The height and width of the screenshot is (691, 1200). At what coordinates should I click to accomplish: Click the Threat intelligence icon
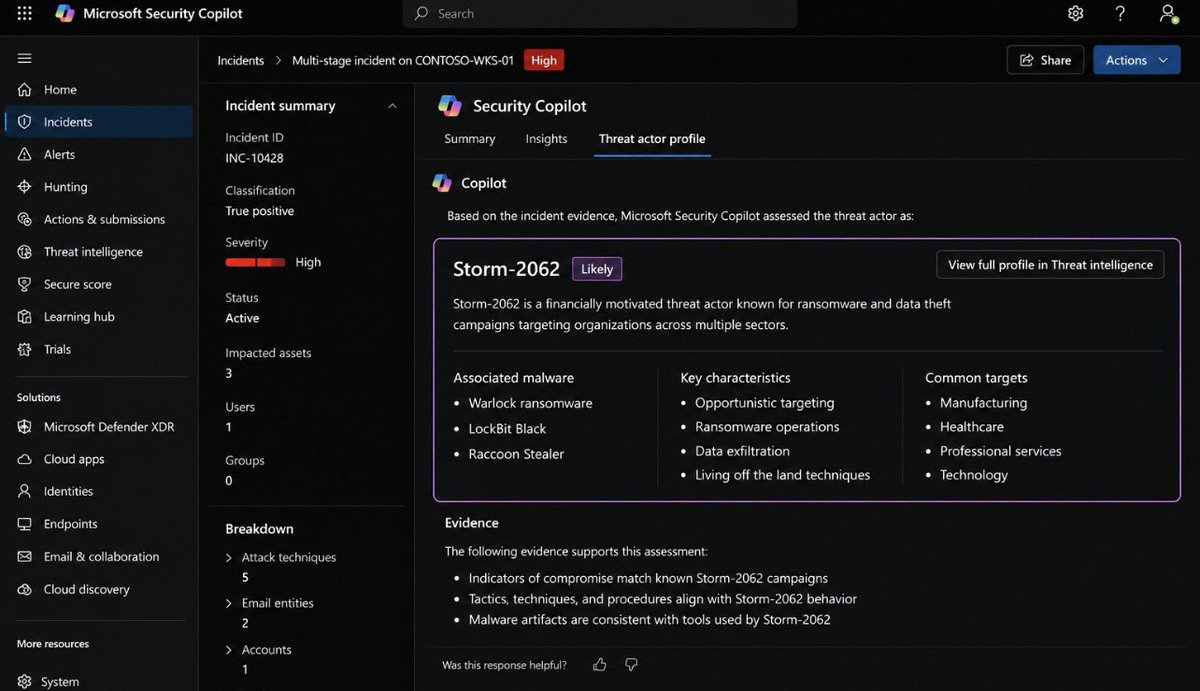click(25, 252)
